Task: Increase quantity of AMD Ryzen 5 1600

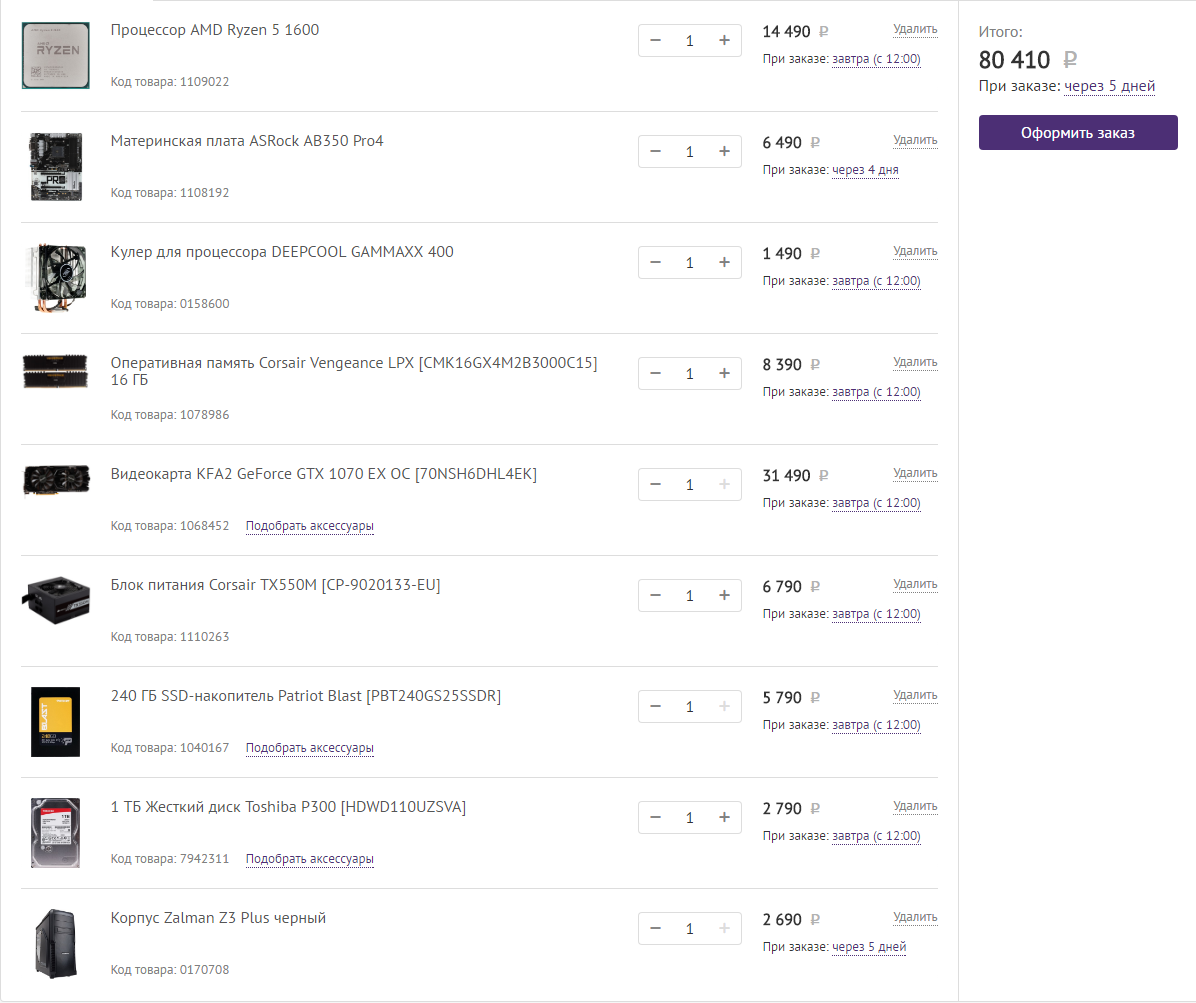Action: (x=724, y=41)
